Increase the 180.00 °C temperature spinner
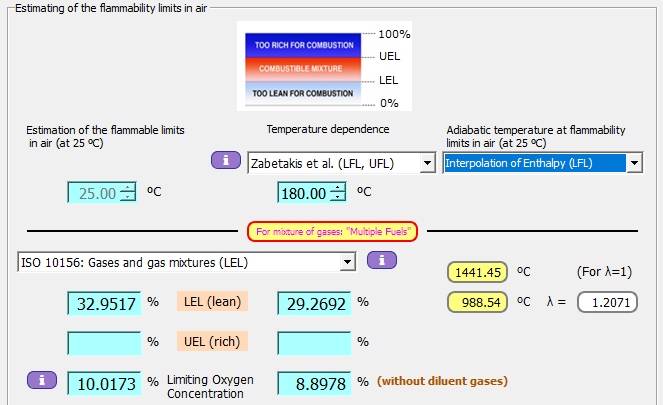Screen dimensions: 663x405 338,188
